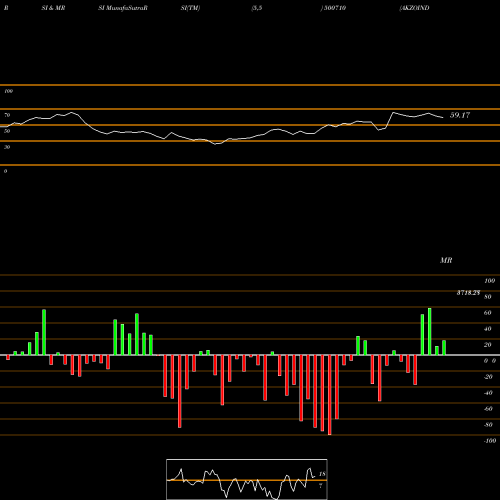Viewport: 500px width, 500px height.
Task: Click the RSI axis label 100
Action: pyautogui.click(x=8, y=91)
